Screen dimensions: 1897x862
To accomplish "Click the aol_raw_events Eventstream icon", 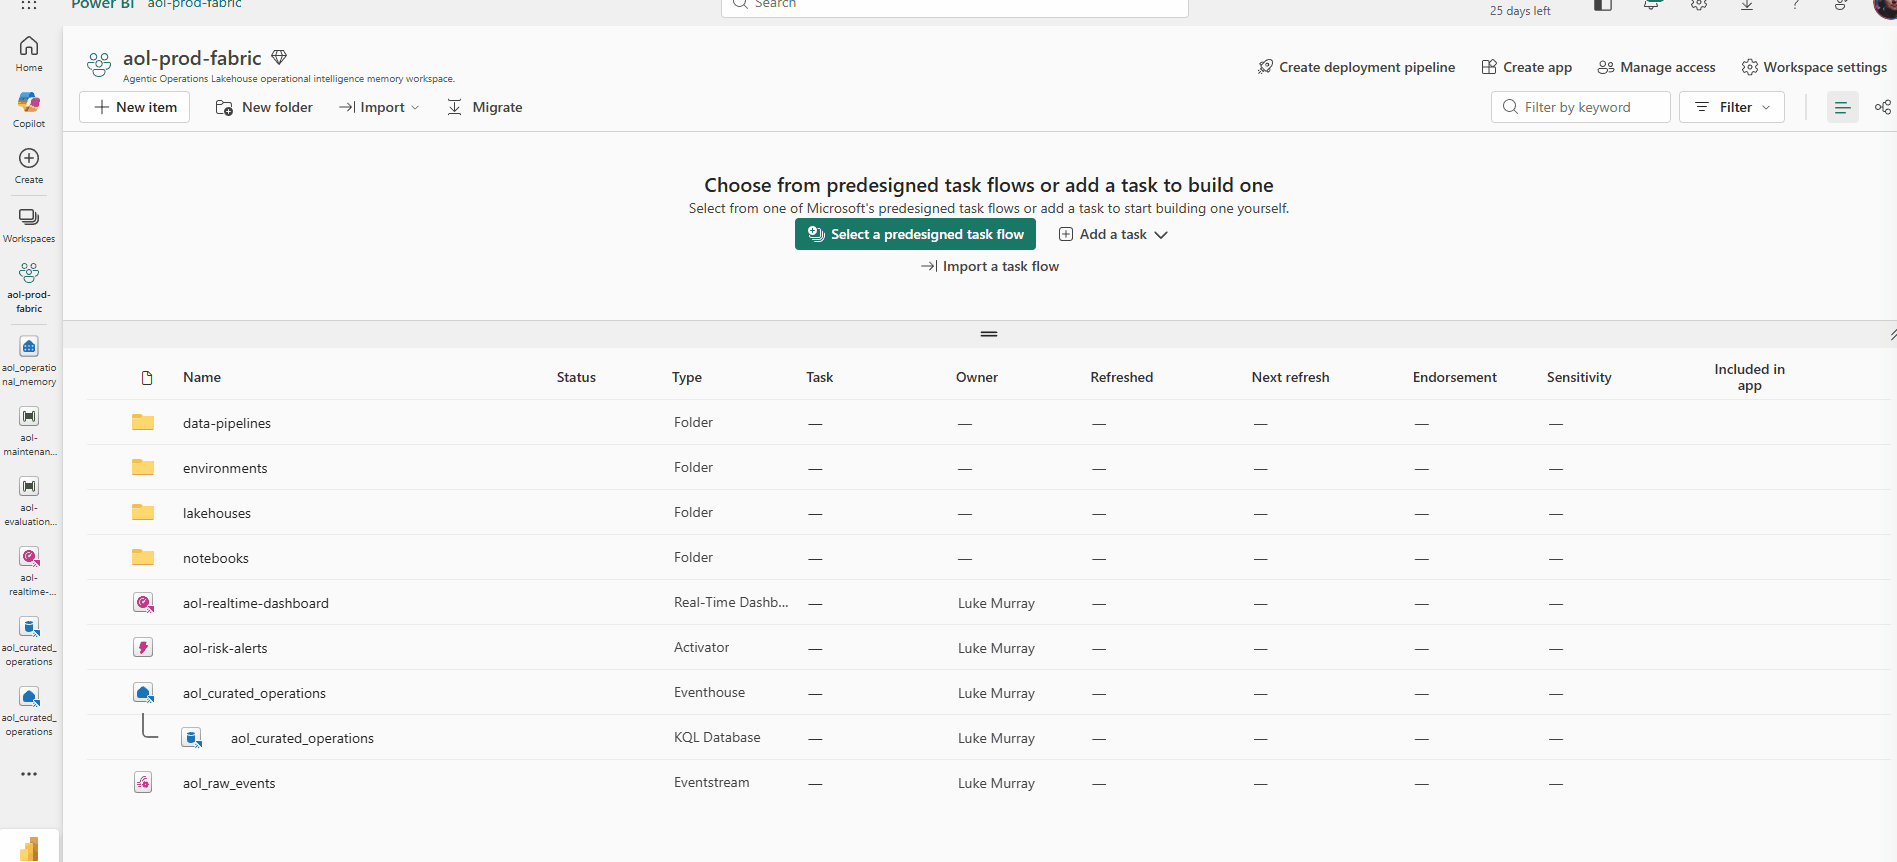I will pos(143,782).
